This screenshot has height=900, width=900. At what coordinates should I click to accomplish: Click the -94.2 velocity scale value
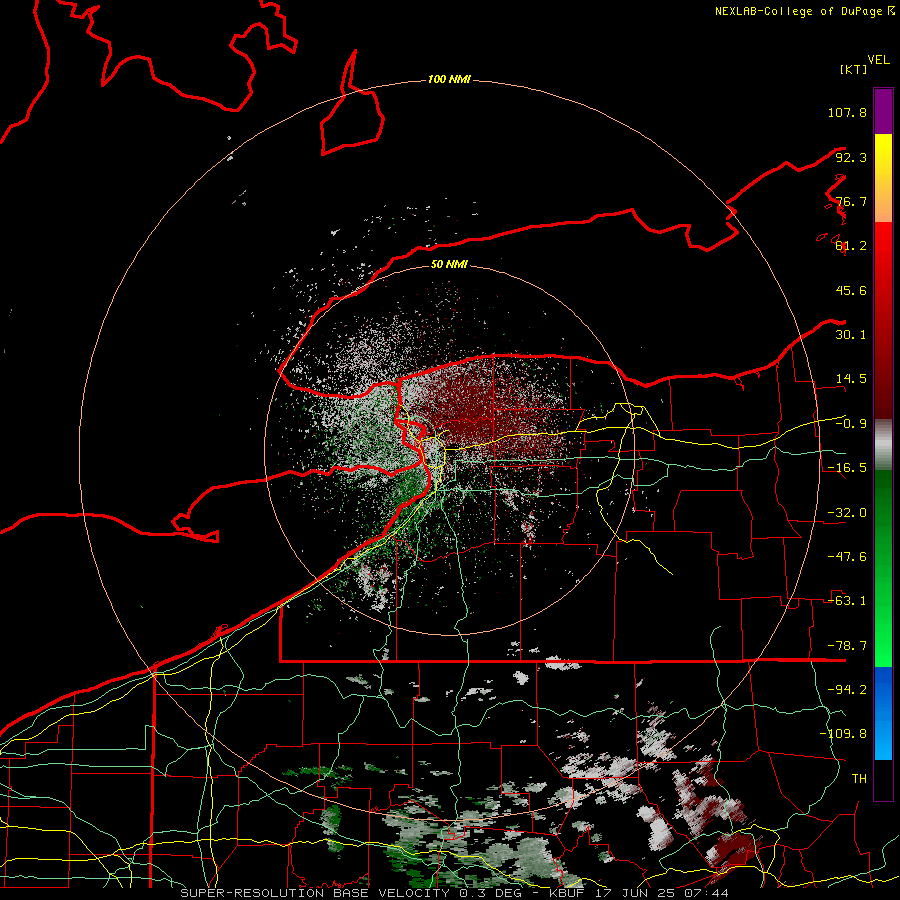(847, 690)
